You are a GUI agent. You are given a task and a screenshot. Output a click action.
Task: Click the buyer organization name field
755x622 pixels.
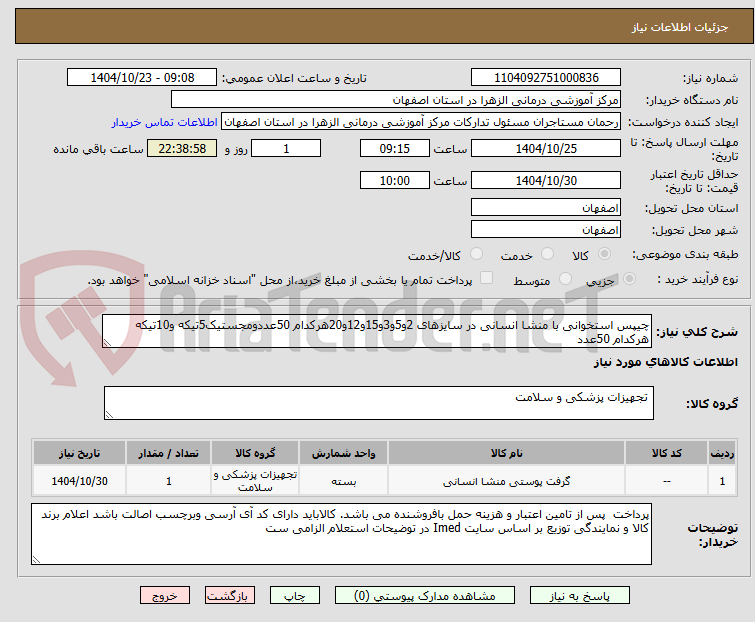tap(396, 100)
